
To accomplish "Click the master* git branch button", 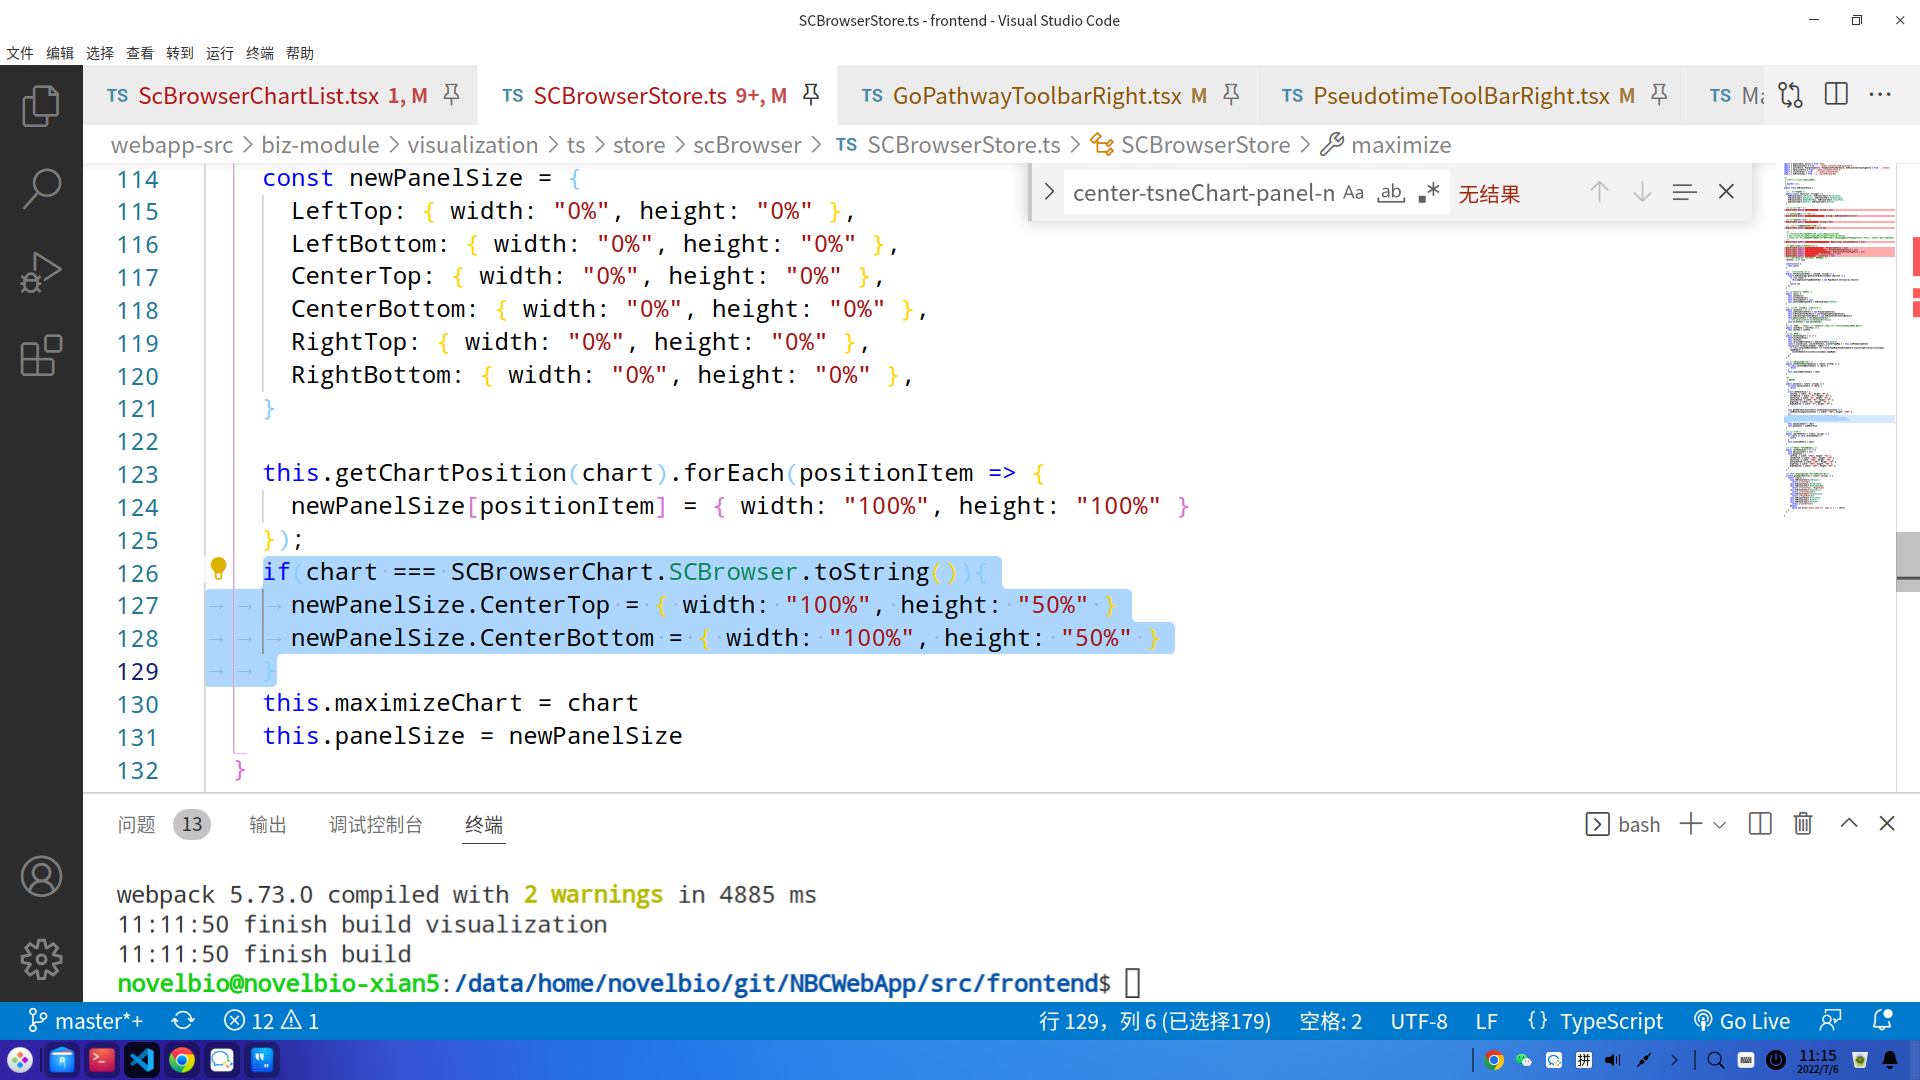I will pos(86,1021).
